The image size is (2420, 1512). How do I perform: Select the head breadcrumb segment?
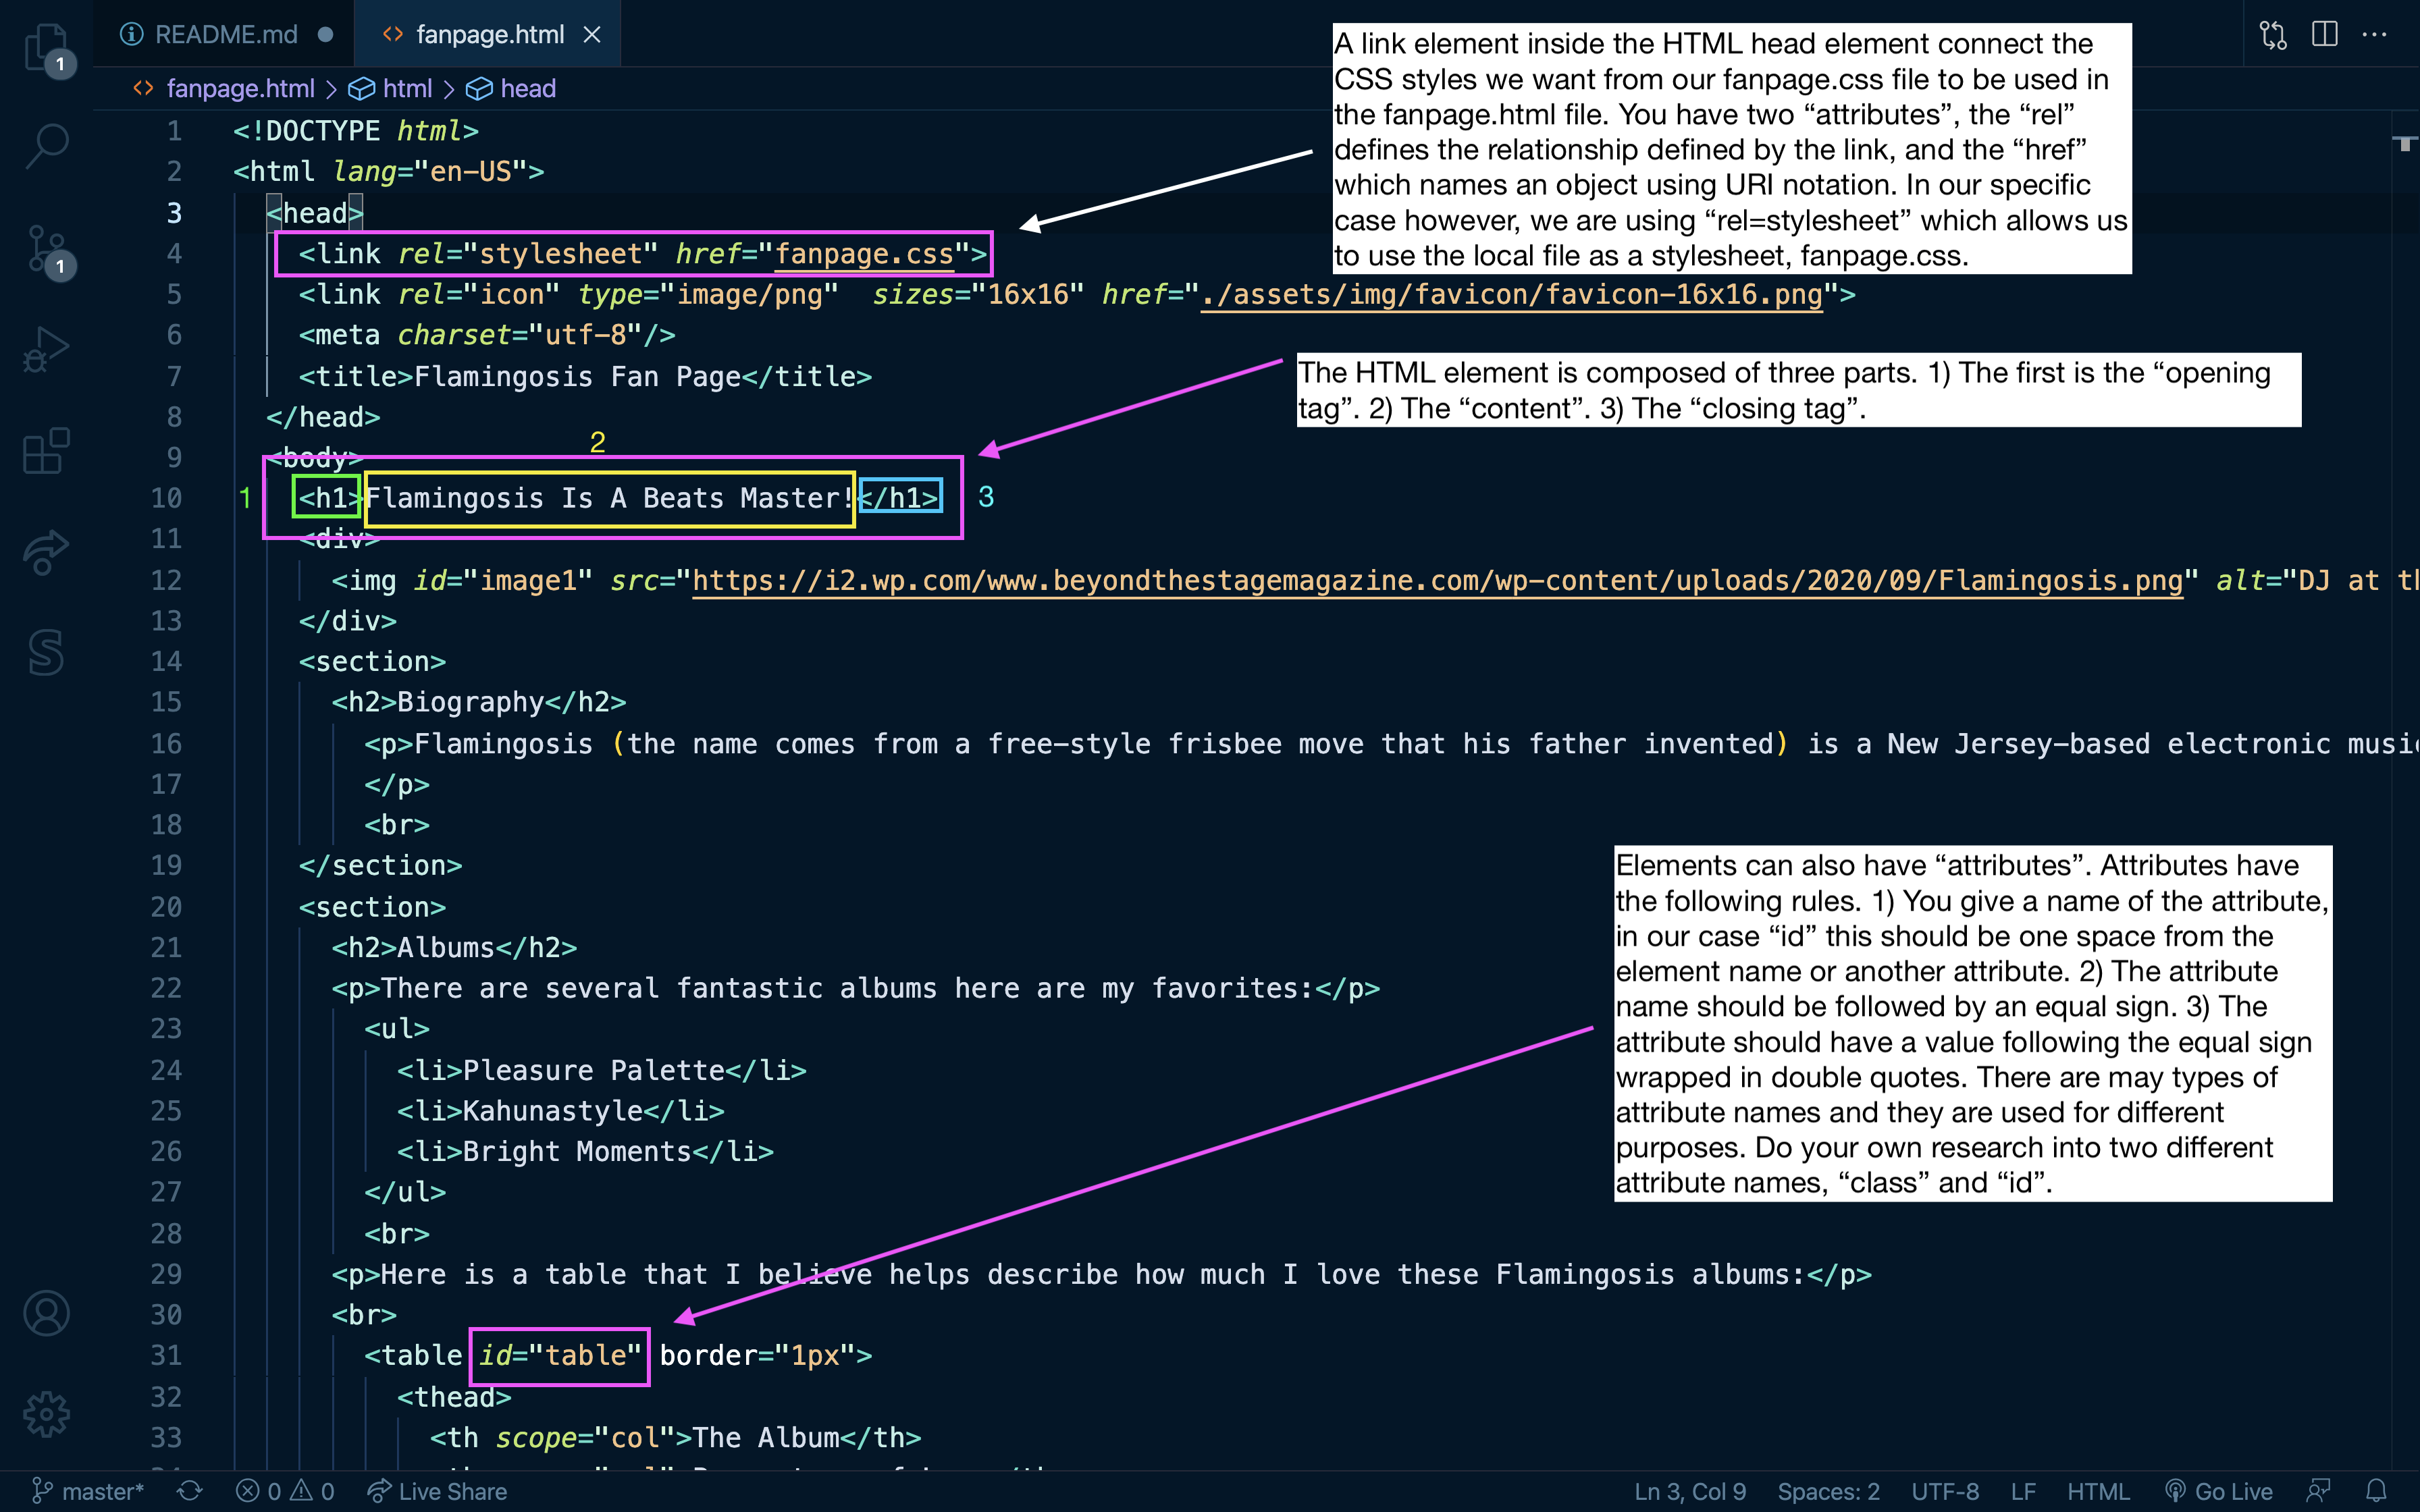[527, 89]
